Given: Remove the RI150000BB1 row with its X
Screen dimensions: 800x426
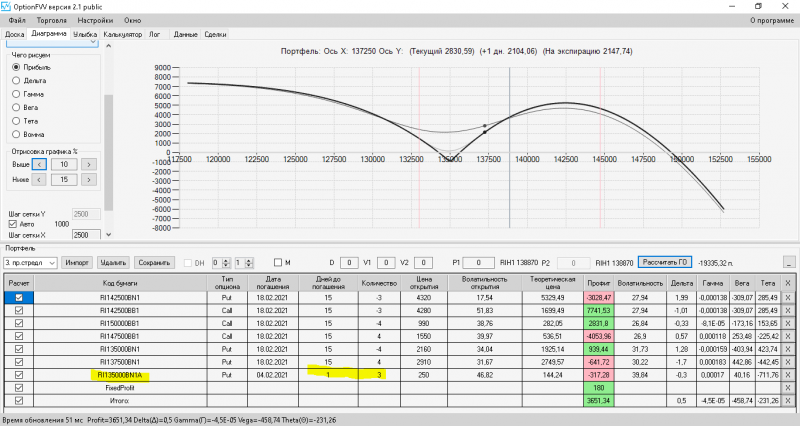Looking at the screenshot, I should tap(788, 323).
